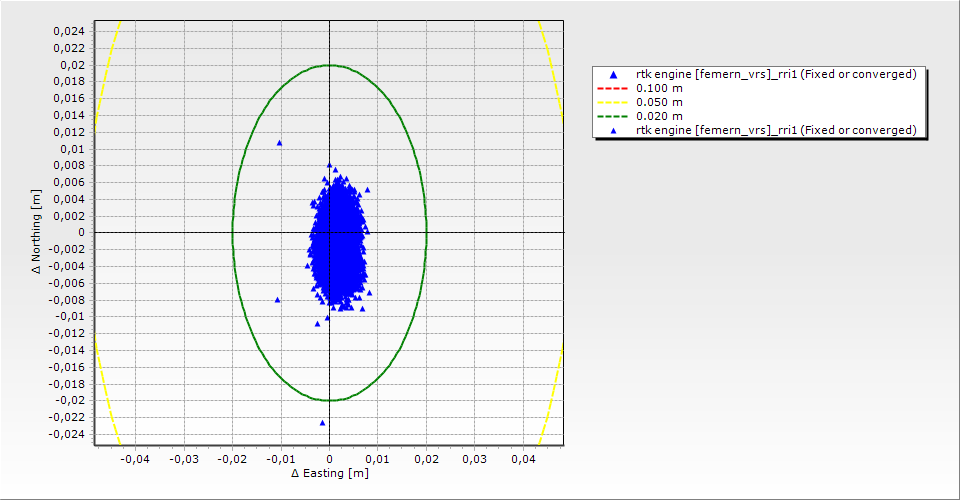Click the left outlier point near -0,008 Northing
The width and height of the screenshot is (960, 500).
point(278,299)
